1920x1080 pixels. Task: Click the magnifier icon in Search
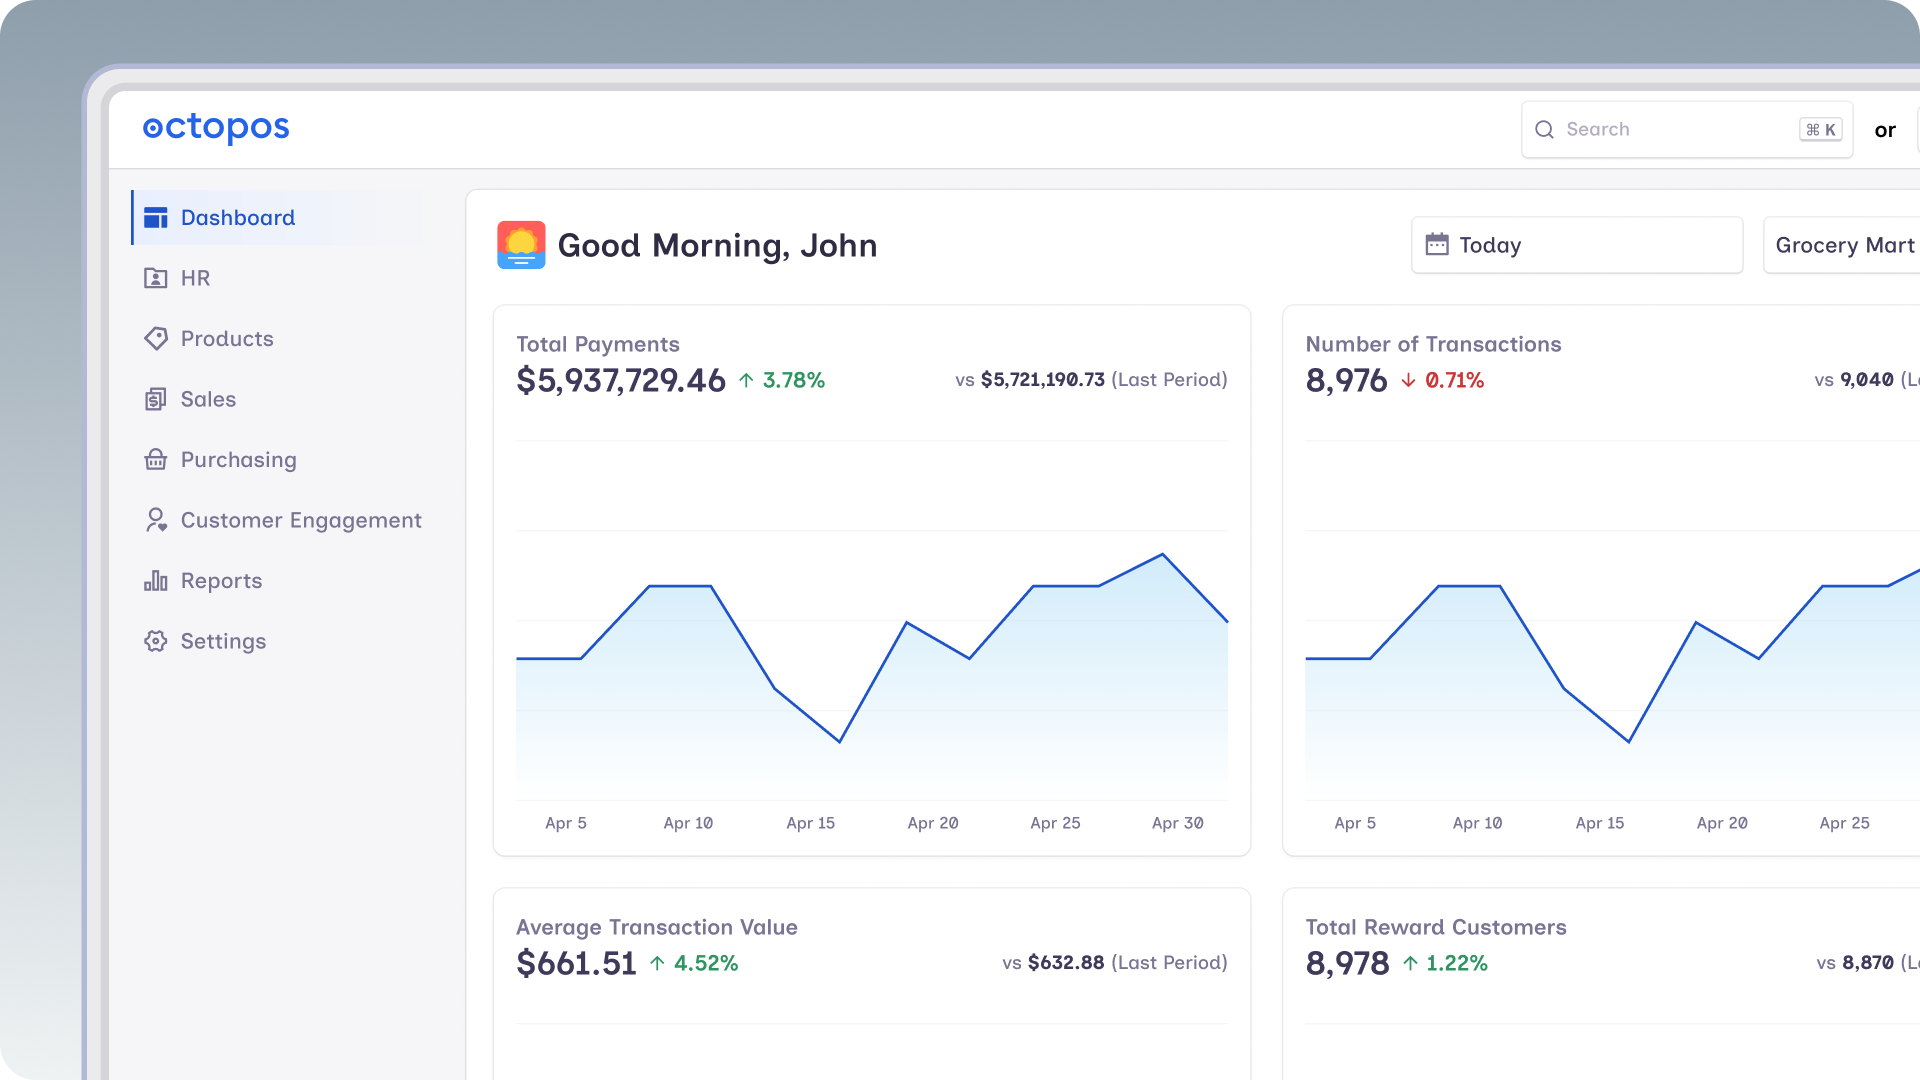[1544, 130]
